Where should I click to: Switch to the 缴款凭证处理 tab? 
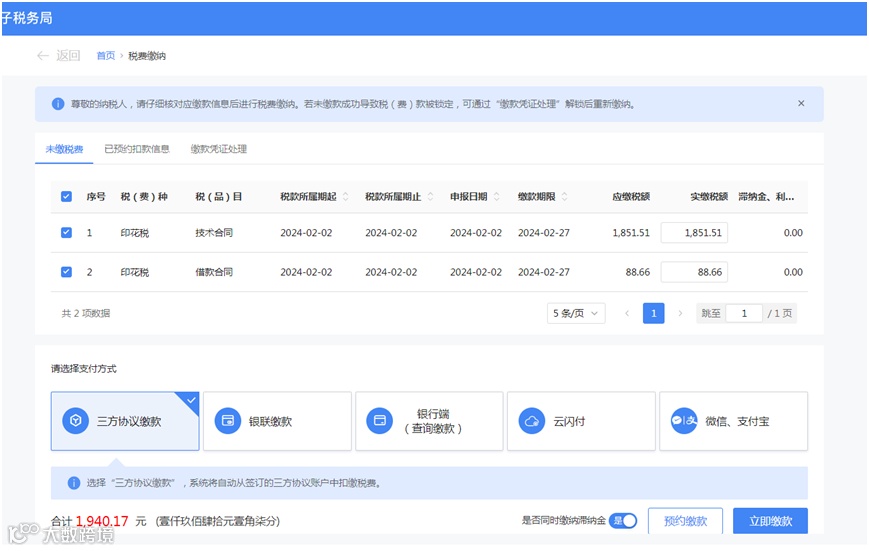pyautogui.click(x=218, y=149)
